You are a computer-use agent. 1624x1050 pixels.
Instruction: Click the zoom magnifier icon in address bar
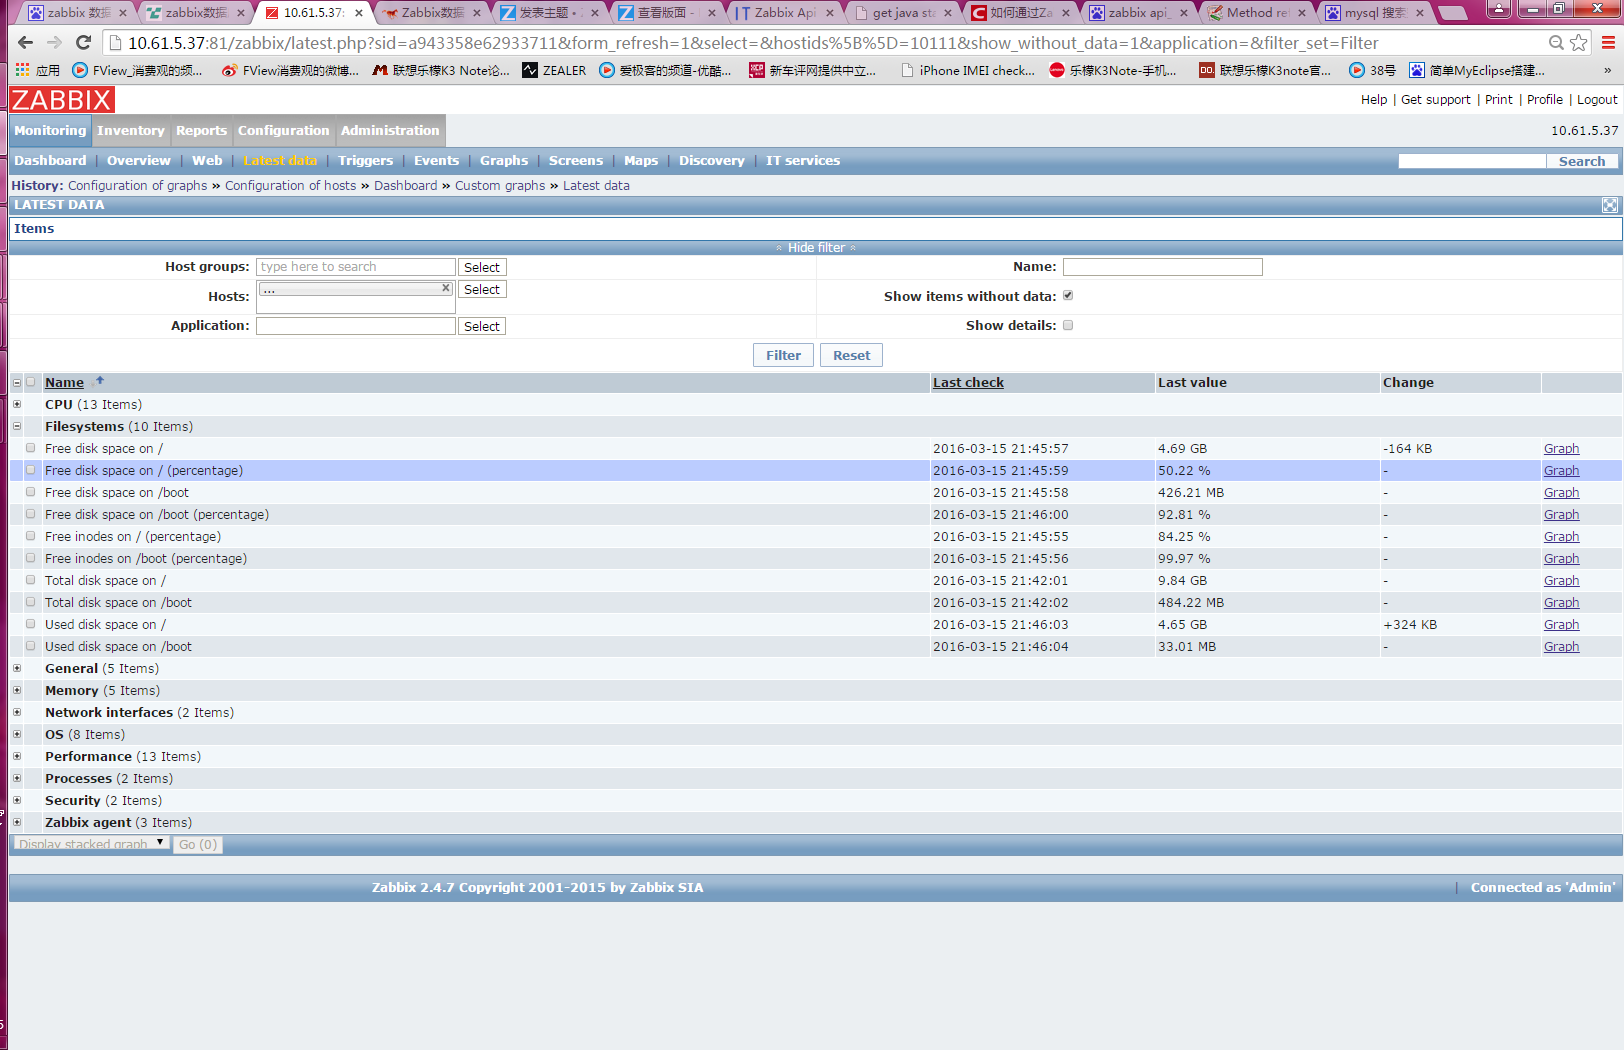click(x=1556, y=43)
